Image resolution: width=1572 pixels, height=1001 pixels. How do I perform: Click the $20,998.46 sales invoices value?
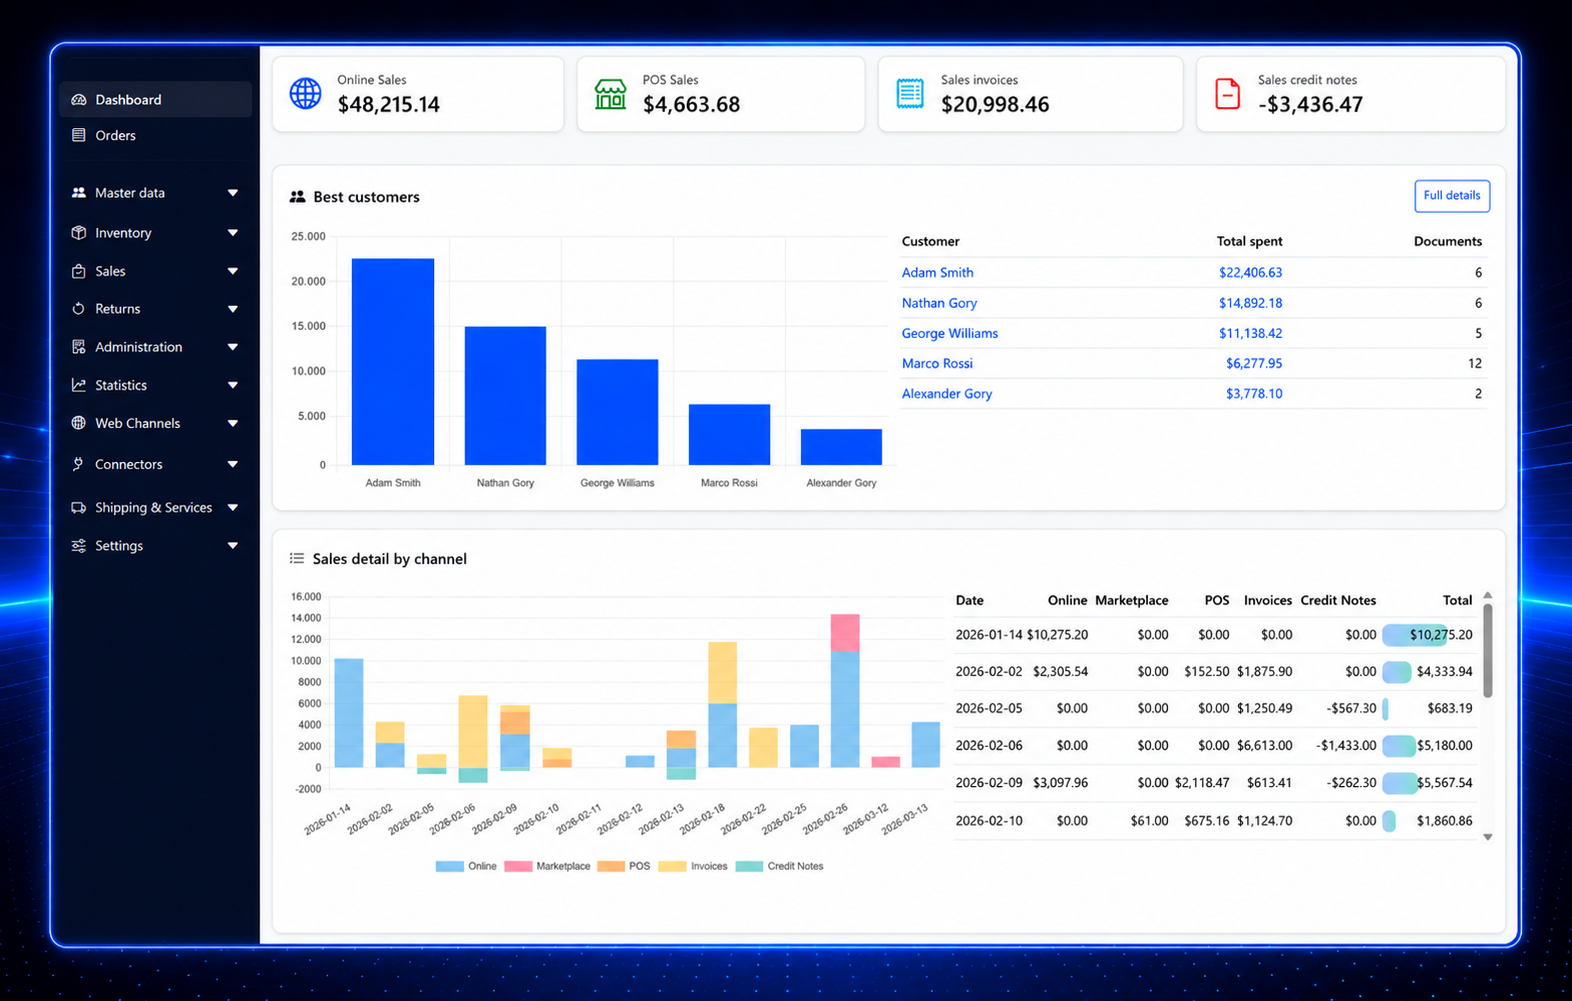pos(995,105)
